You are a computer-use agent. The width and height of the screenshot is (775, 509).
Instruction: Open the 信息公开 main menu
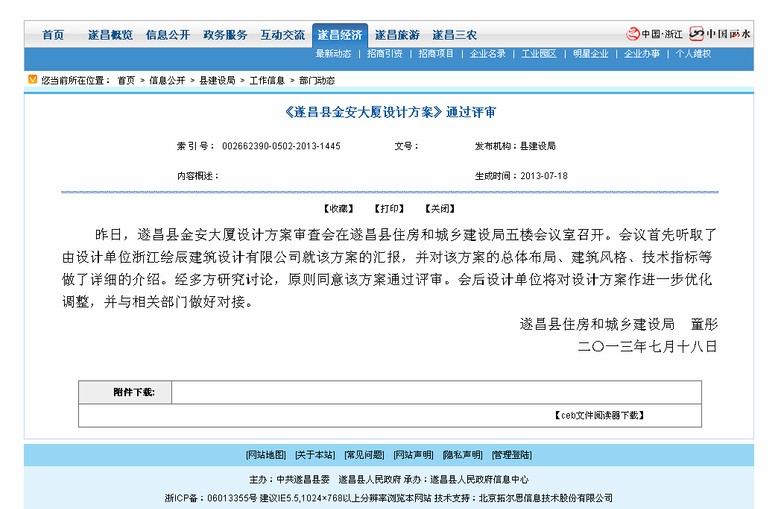[x=167, y=35]
